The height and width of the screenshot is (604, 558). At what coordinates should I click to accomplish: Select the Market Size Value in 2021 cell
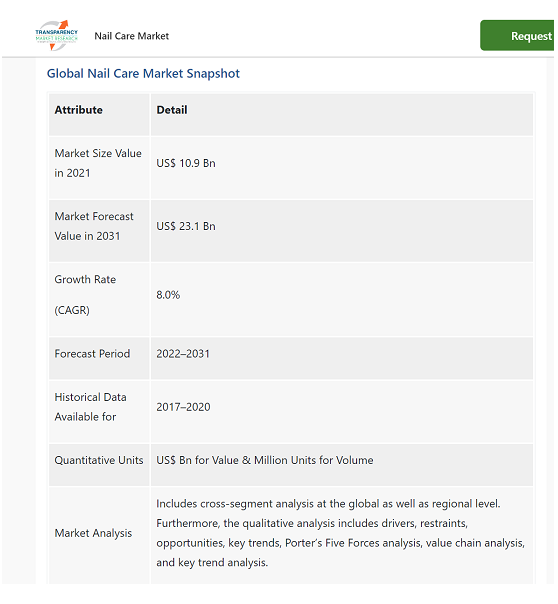[x=99, y=168]
